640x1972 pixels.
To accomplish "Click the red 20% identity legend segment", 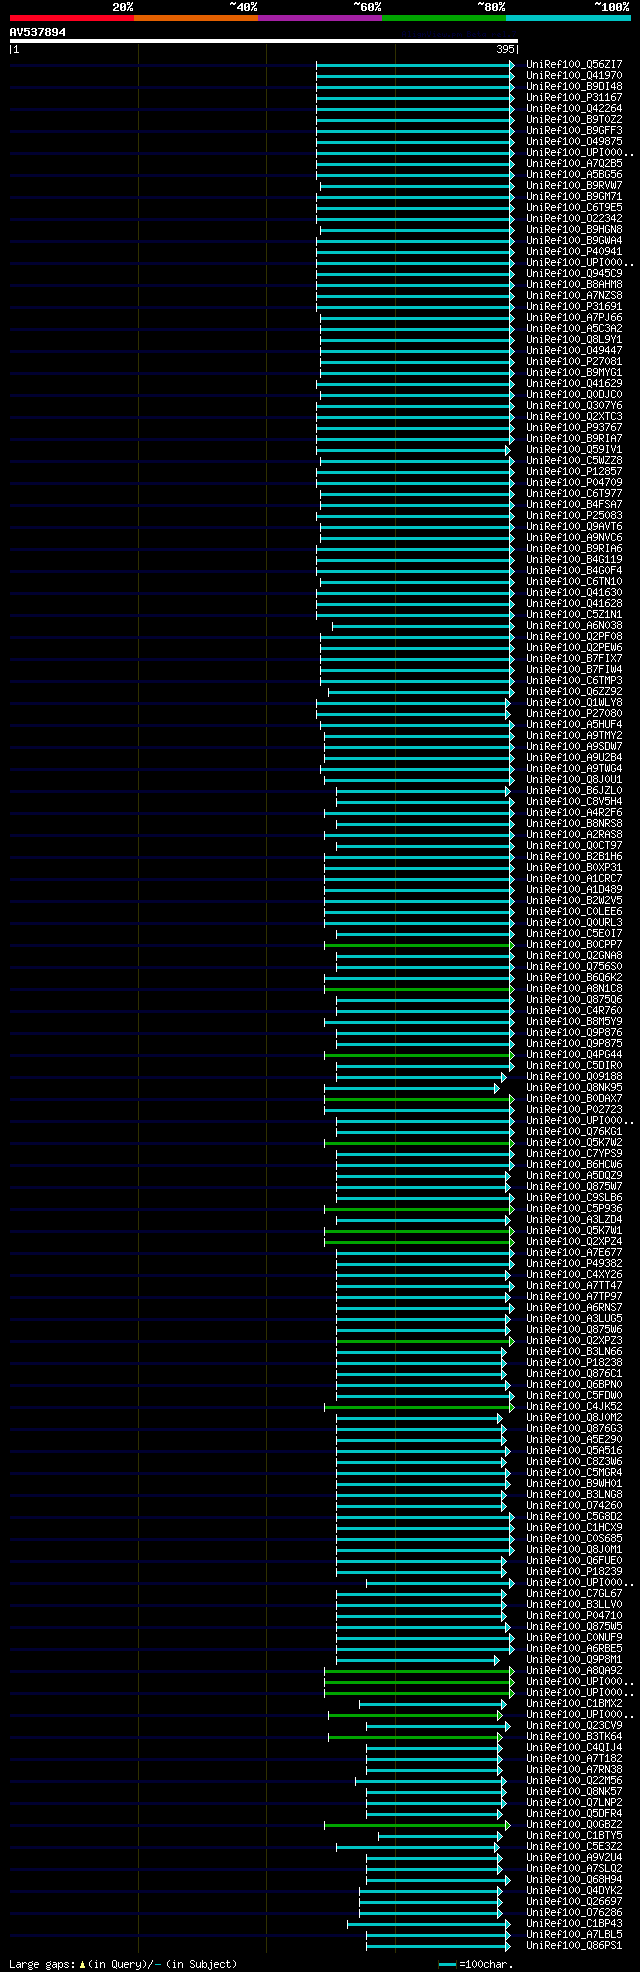I will (72, 18).
